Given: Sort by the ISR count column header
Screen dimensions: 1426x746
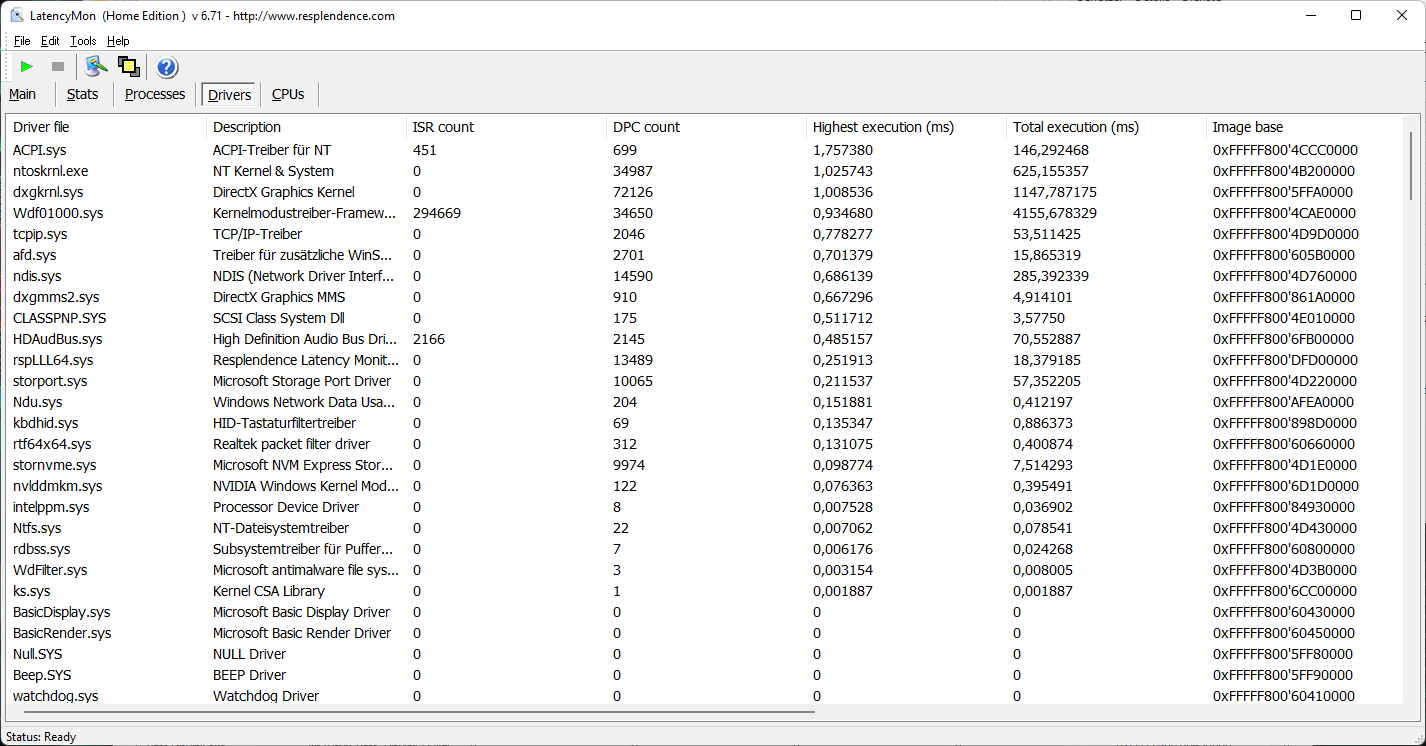Looking at the screenshot, I should pos(506,127).
